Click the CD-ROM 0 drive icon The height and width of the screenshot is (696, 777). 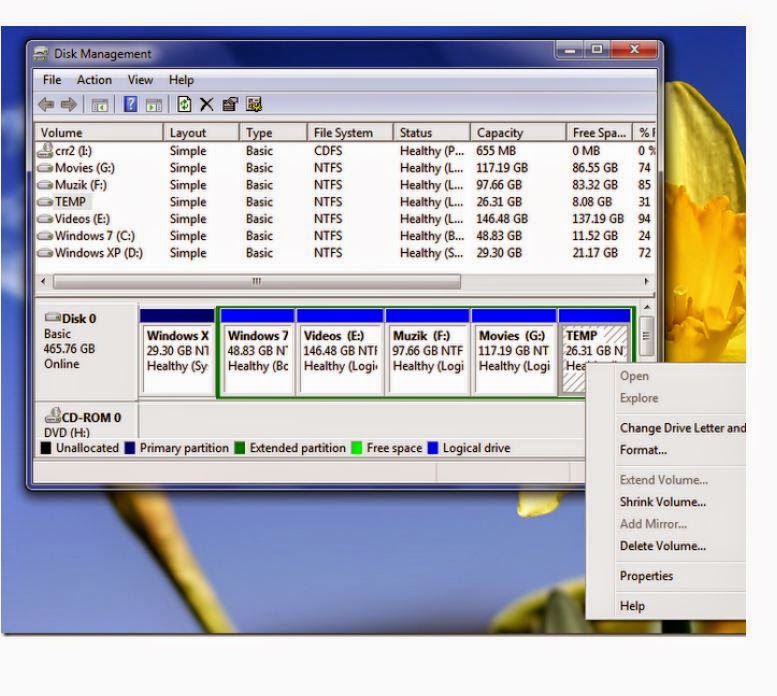pos(53,416)
